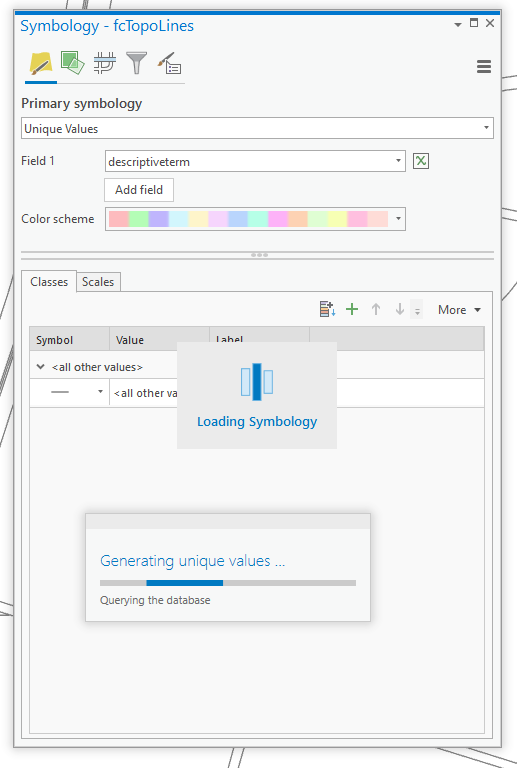Open the line symbol dropdown arrow
The image size is (517, 768).
click(x=100, y=392)
